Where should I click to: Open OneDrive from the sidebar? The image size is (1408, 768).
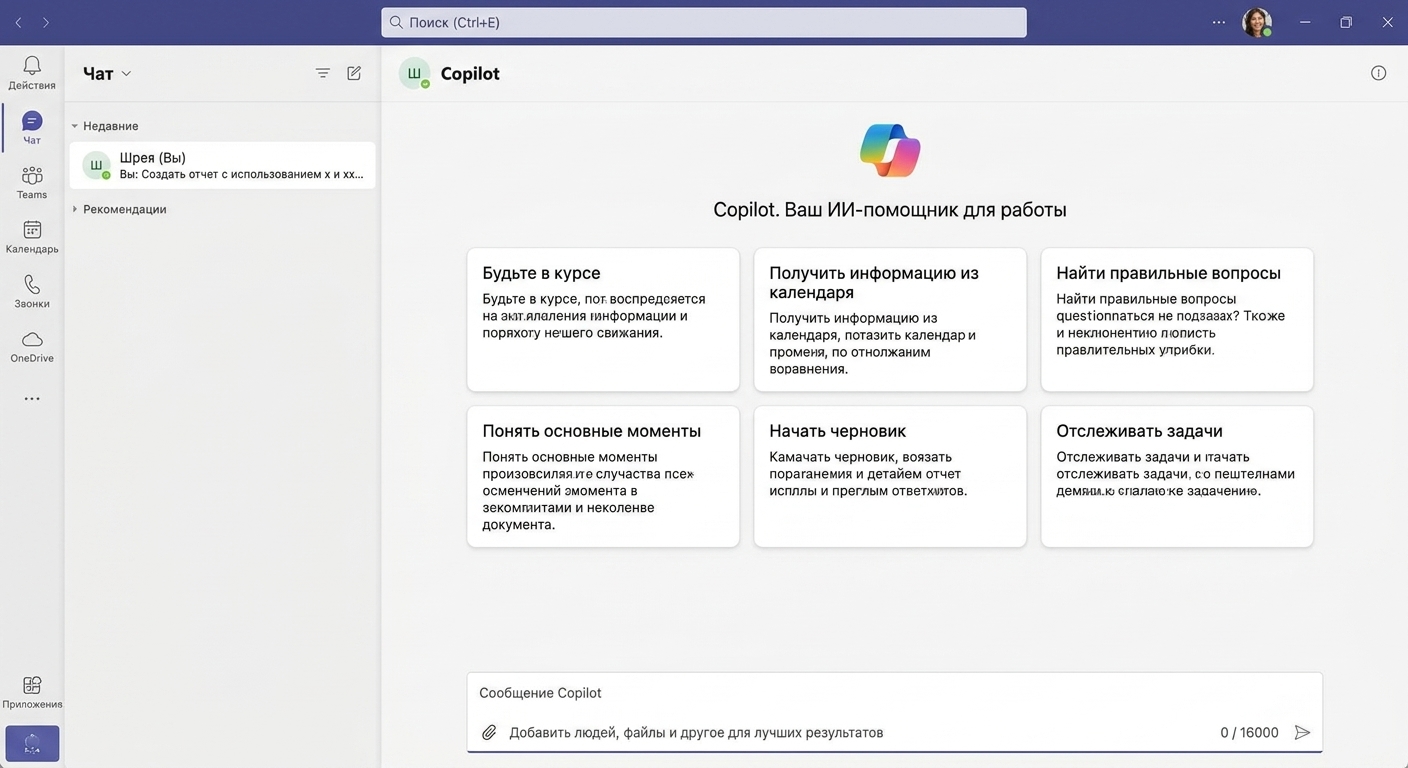click(32, 346)
